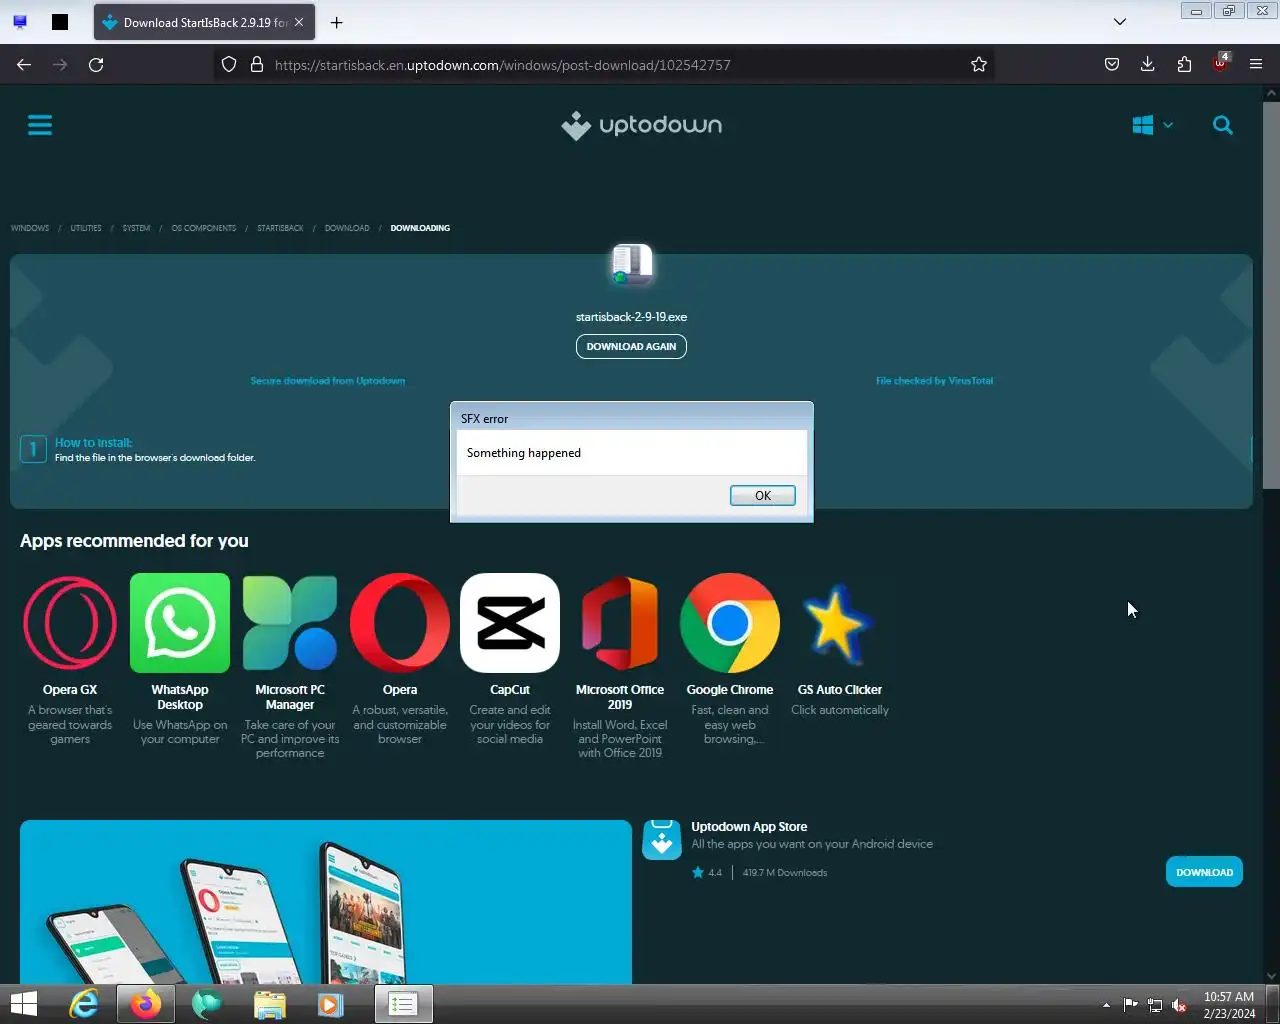Image resolution: width=1280 pixels, height=1024 pixels.
Task: Click the STARTISBACK breadcrumb
Action: [280, 228]
